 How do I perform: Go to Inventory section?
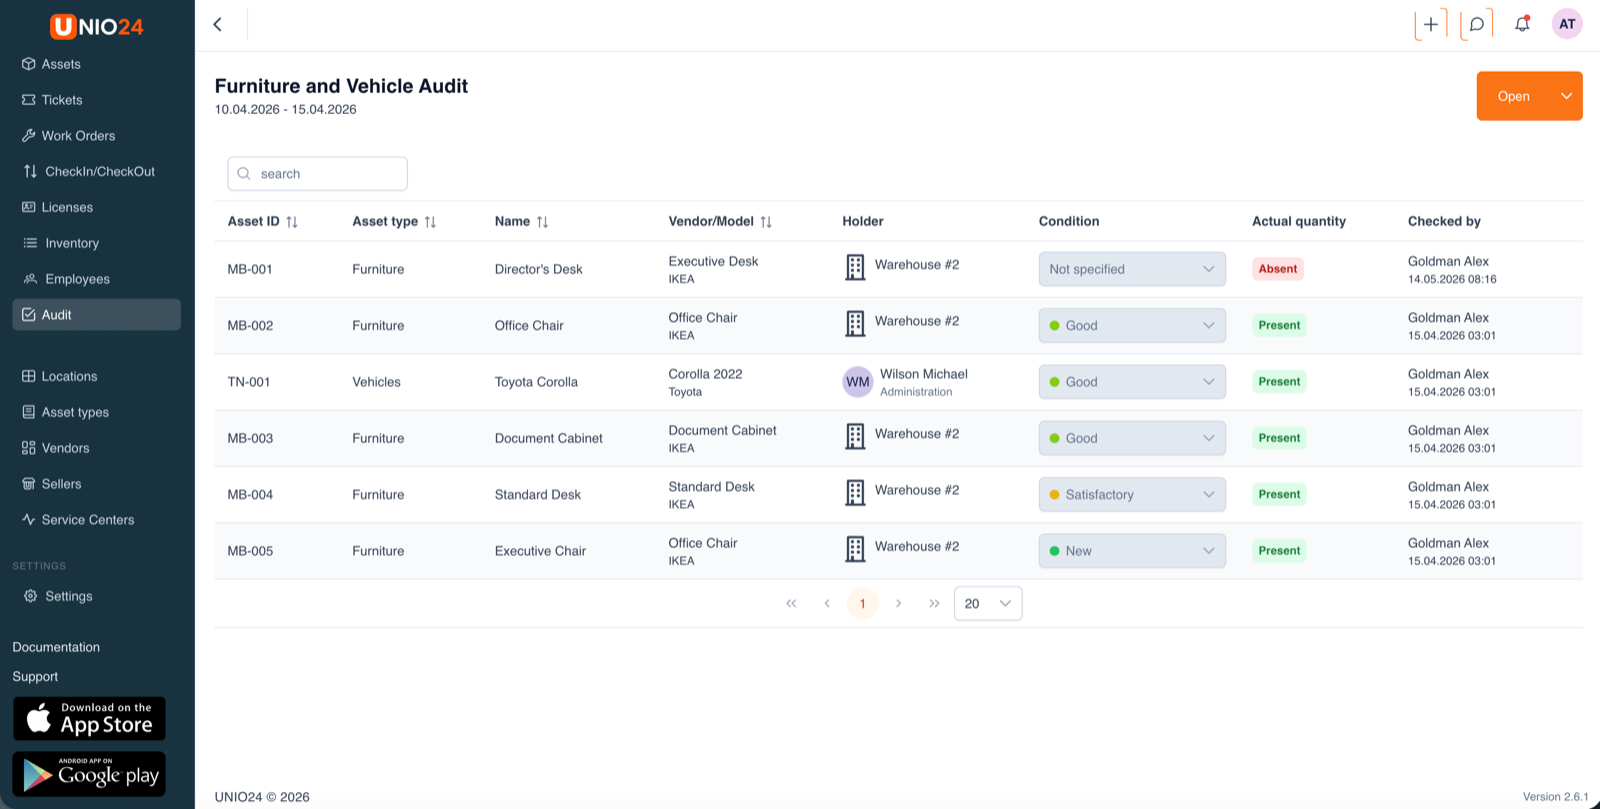(x=96, y=243)
